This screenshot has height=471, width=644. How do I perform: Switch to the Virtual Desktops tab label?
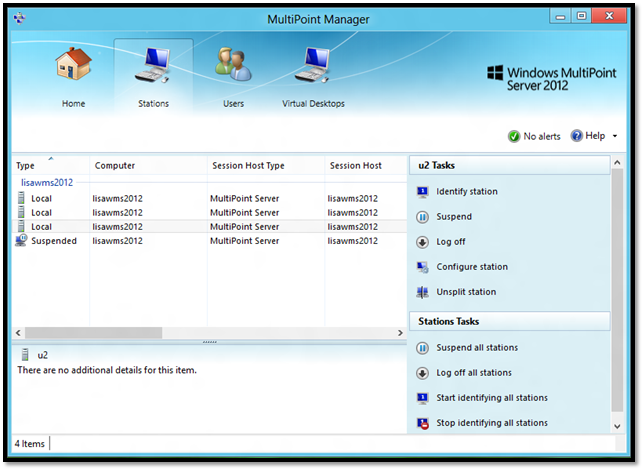(313, 103)
